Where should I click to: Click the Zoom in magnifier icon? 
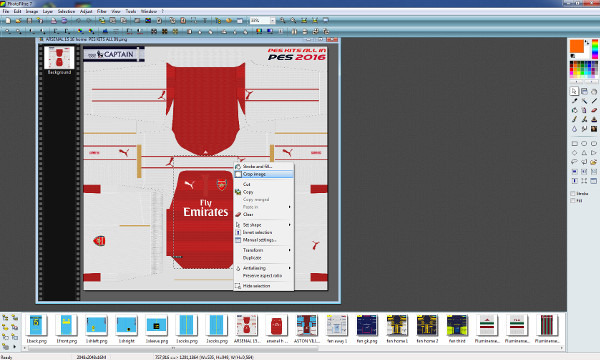click(282, 21)
